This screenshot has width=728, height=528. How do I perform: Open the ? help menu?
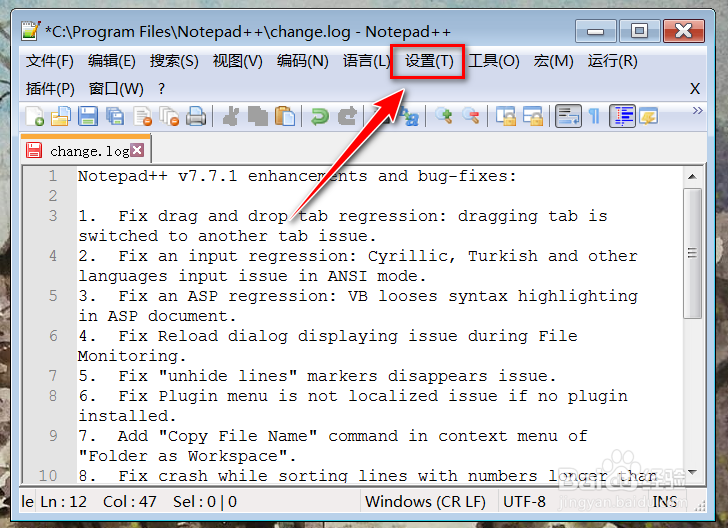(x=161, y=88)
